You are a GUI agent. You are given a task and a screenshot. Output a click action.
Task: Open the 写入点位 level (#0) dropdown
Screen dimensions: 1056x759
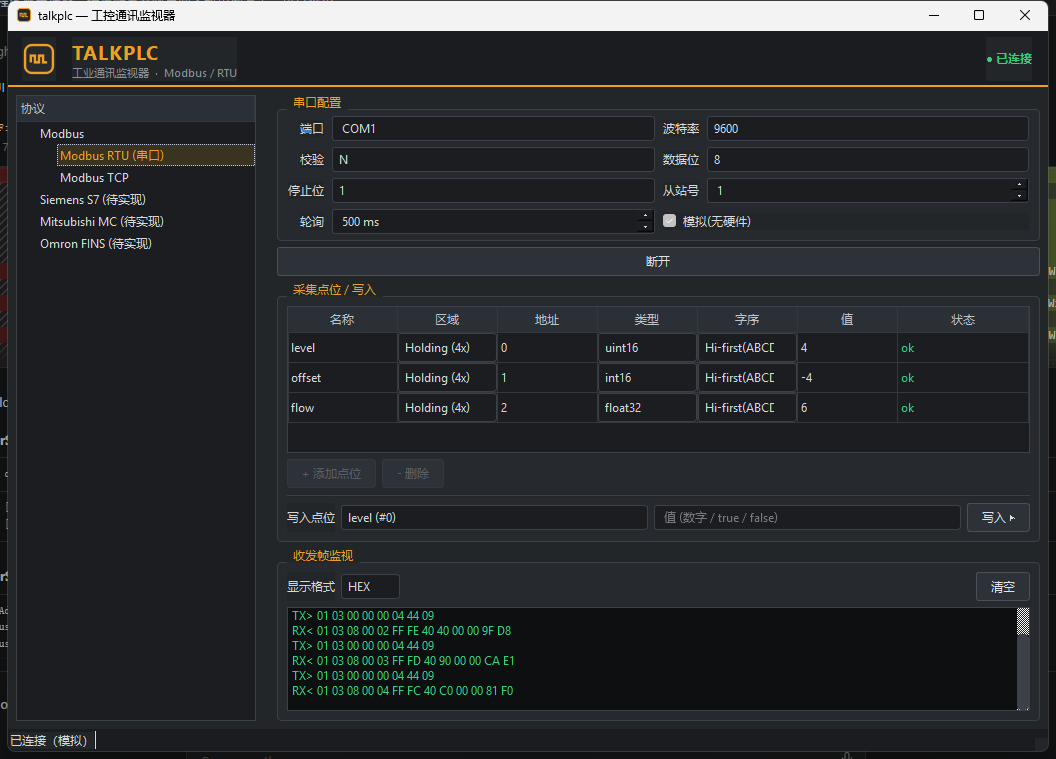(x=494, y=517)
